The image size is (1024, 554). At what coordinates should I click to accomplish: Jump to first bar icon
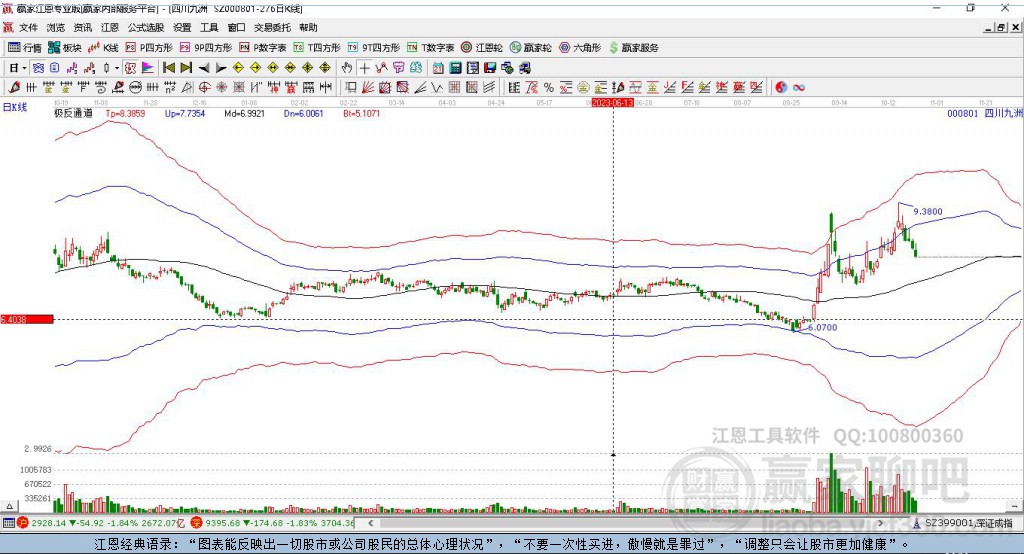tap(168, 68)
